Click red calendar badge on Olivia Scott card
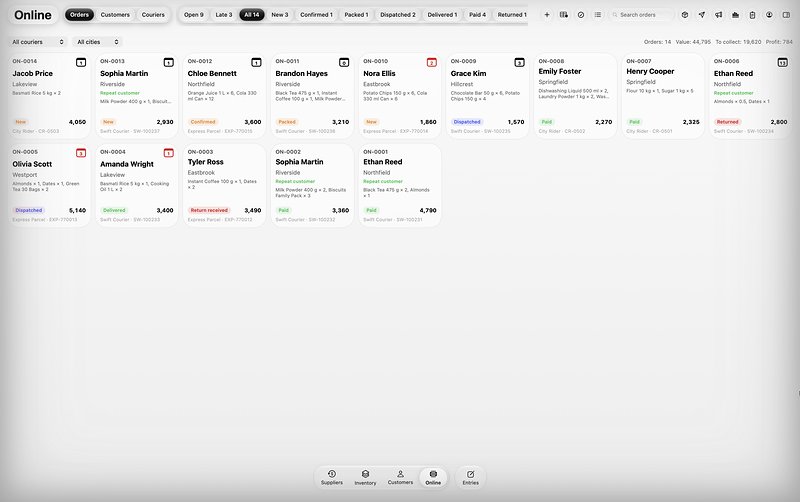This screenshot has height=502, width=800. click(81, 153)
